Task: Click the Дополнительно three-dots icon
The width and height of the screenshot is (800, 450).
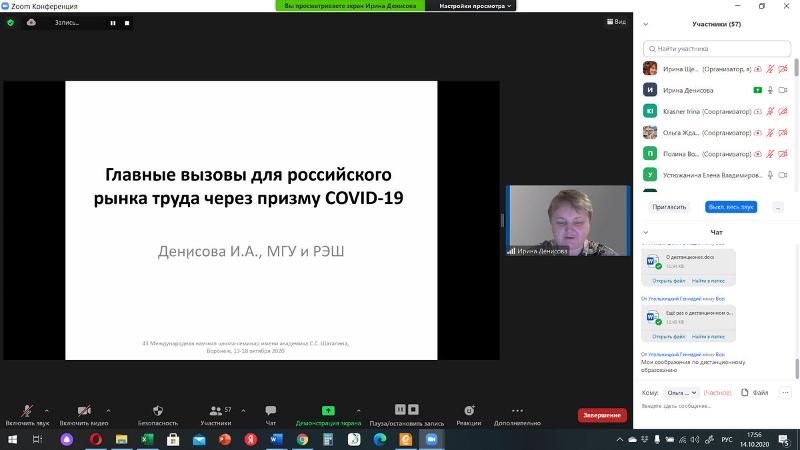Action: coord(517,410)
